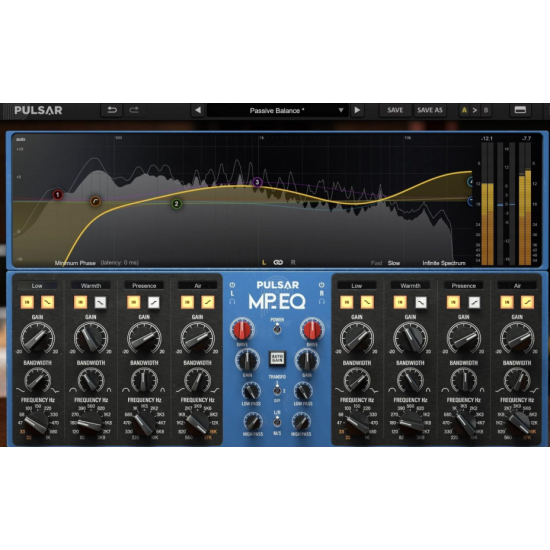The image size is (550, 550).
Task: Flip the L/R to M/S mode switch
Action: tap(277, 422)
